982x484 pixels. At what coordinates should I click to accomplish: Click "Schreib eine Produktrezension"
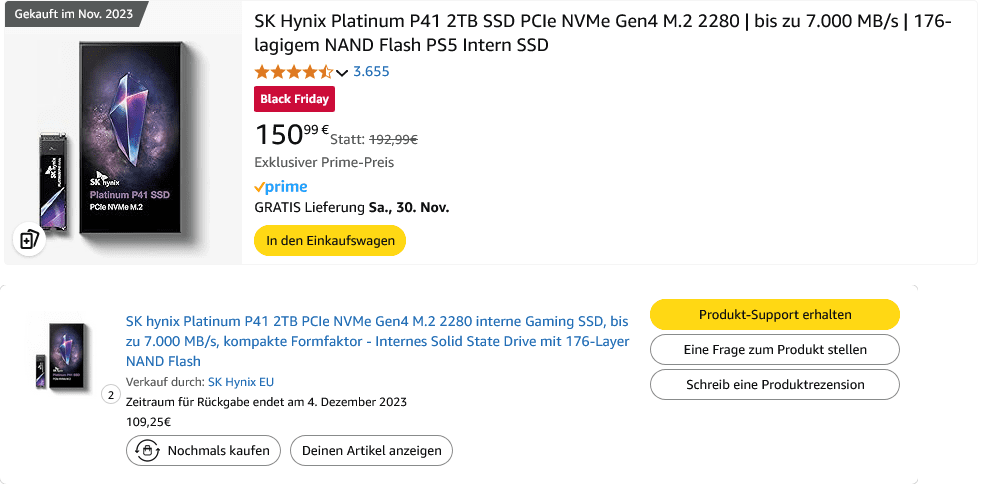(x=775, y=384)
